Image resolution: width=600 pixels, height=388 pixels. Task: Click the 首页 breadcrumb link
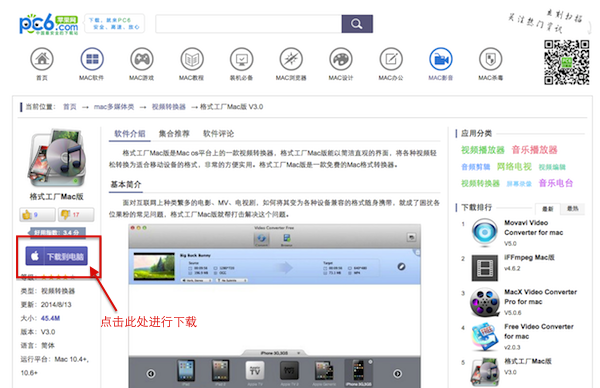70,107
